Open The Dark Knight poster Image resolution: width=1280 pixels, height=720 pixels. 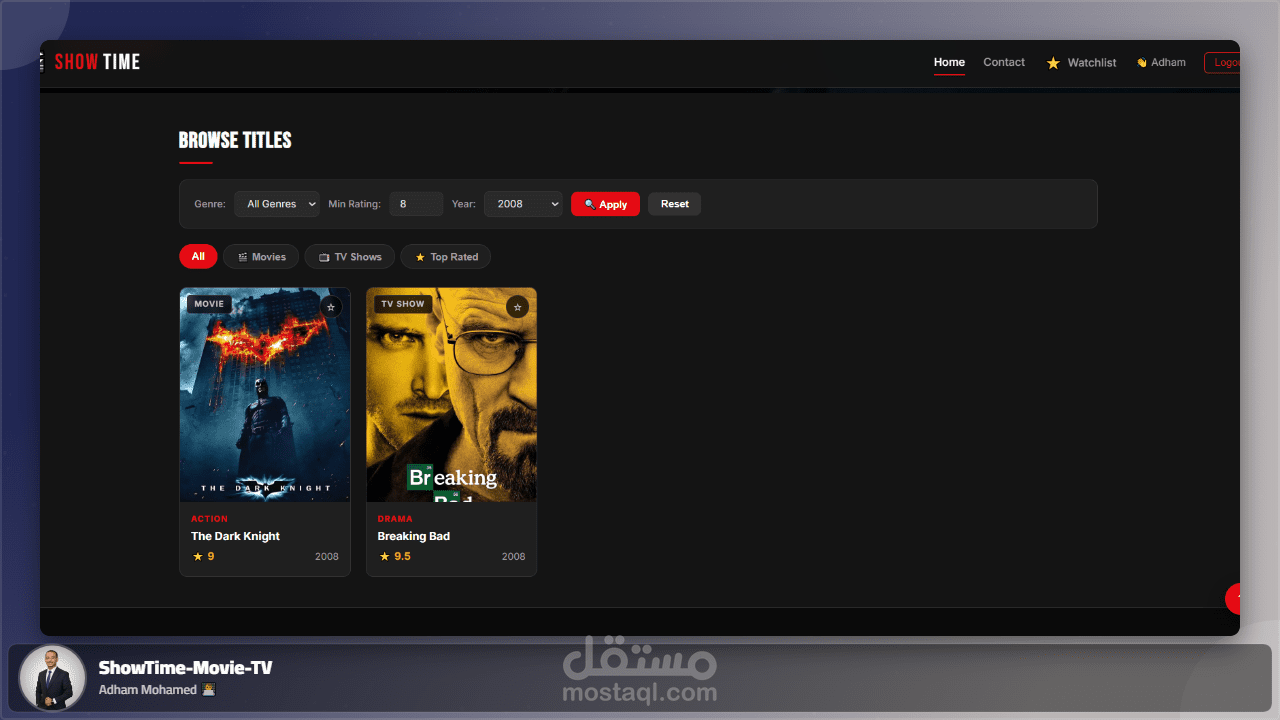[265, 395]
